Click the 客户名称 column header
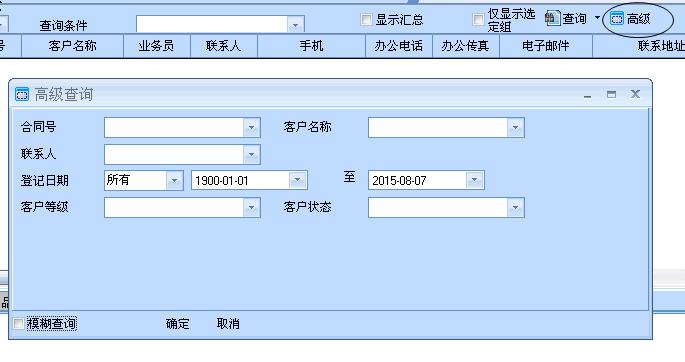 tap(73, 46)
